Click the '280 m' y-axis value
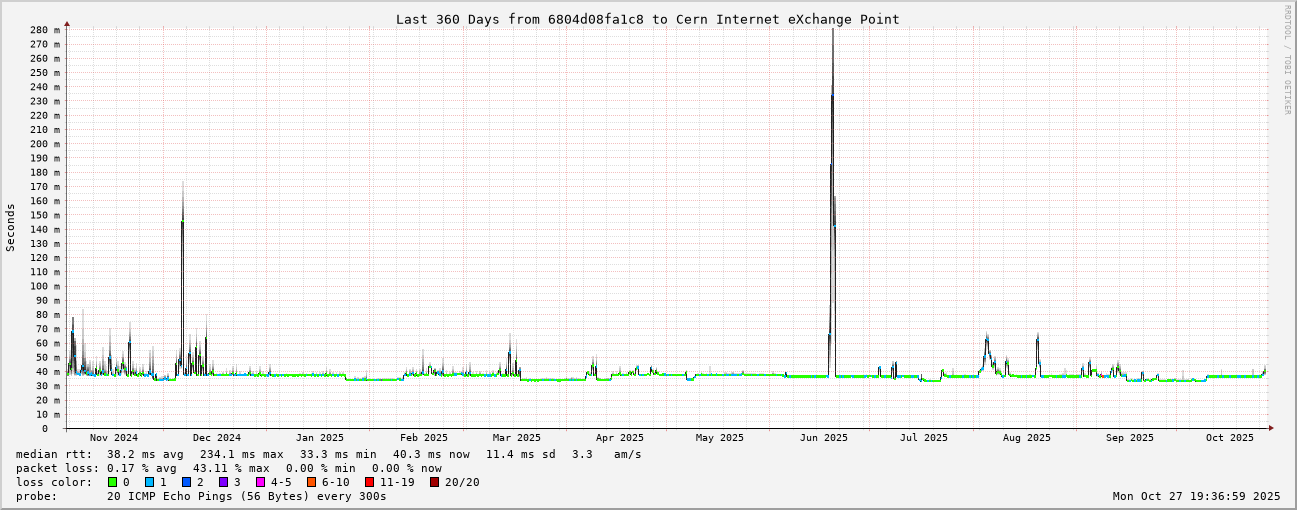The width and height of the screenshot is (1297, 510). coord(45,30)
